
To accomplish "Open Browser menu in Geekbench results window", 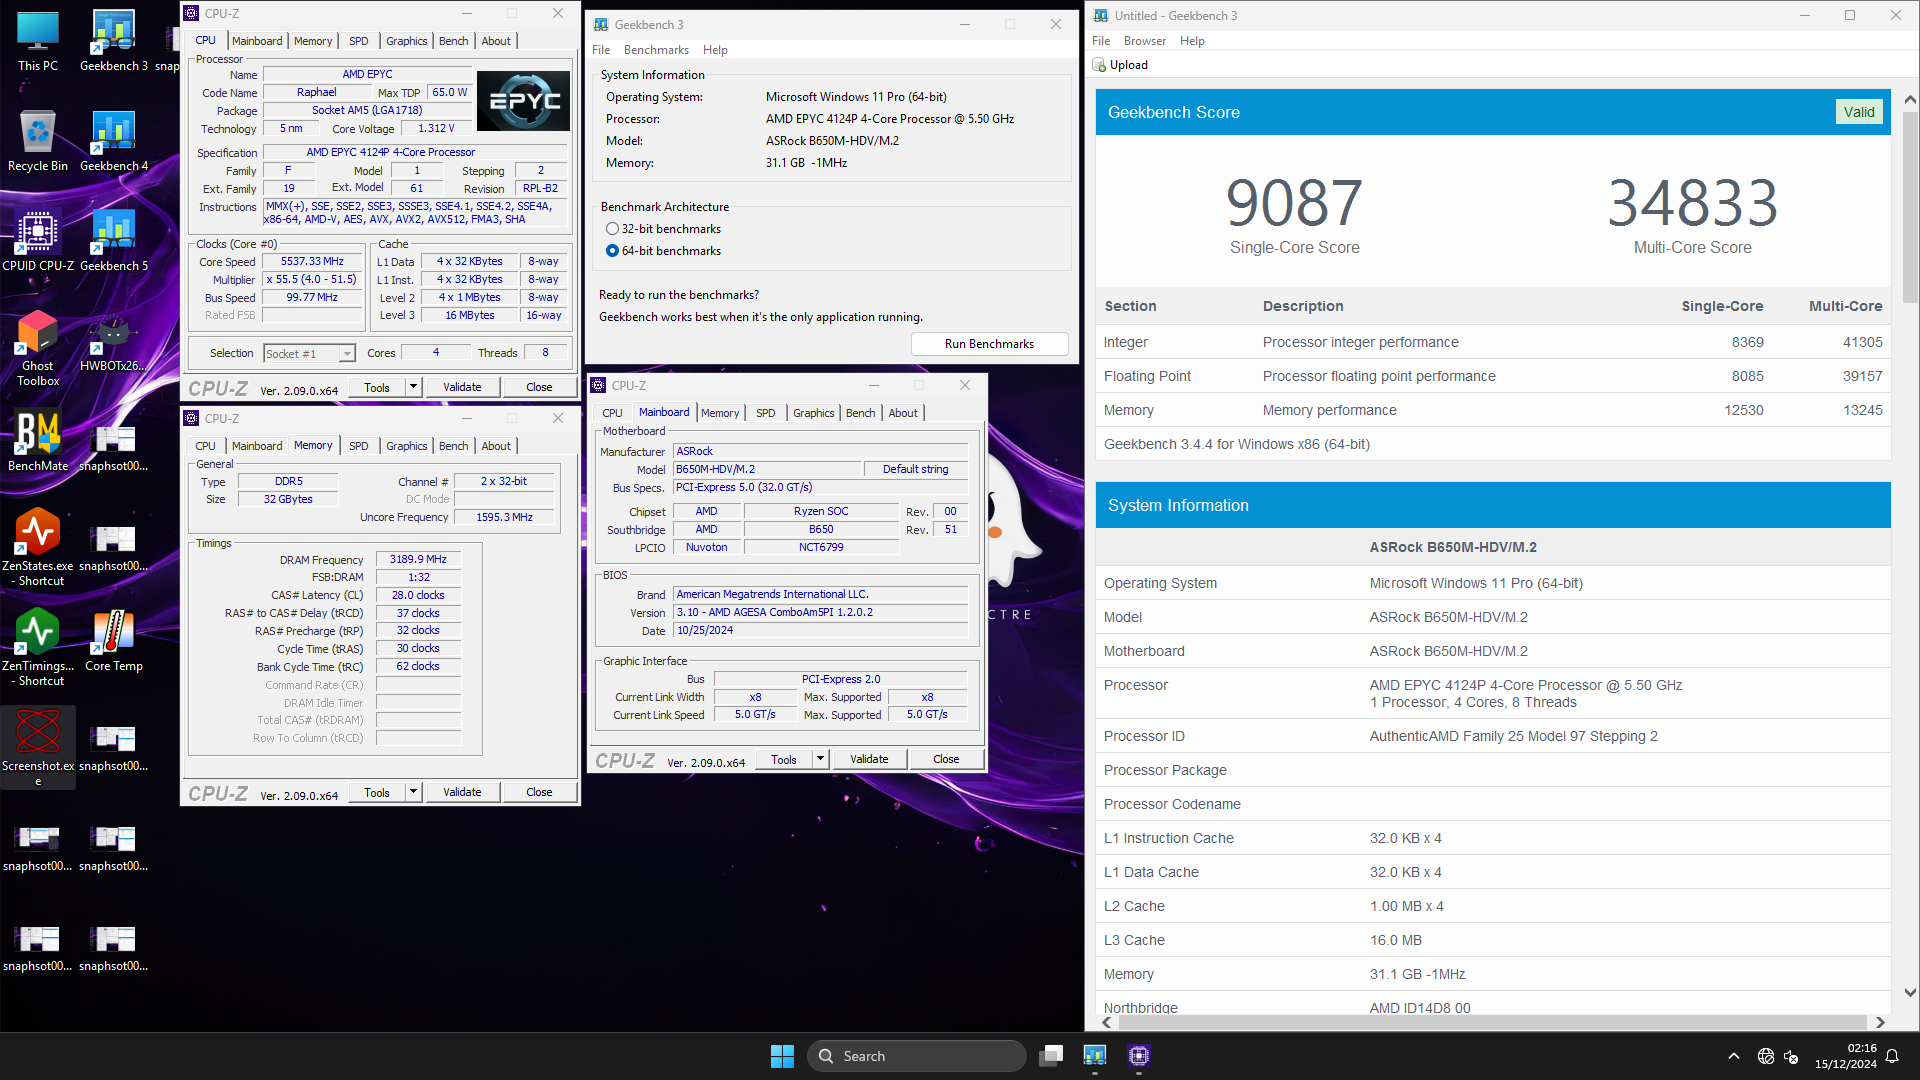I will [1145, 41].
